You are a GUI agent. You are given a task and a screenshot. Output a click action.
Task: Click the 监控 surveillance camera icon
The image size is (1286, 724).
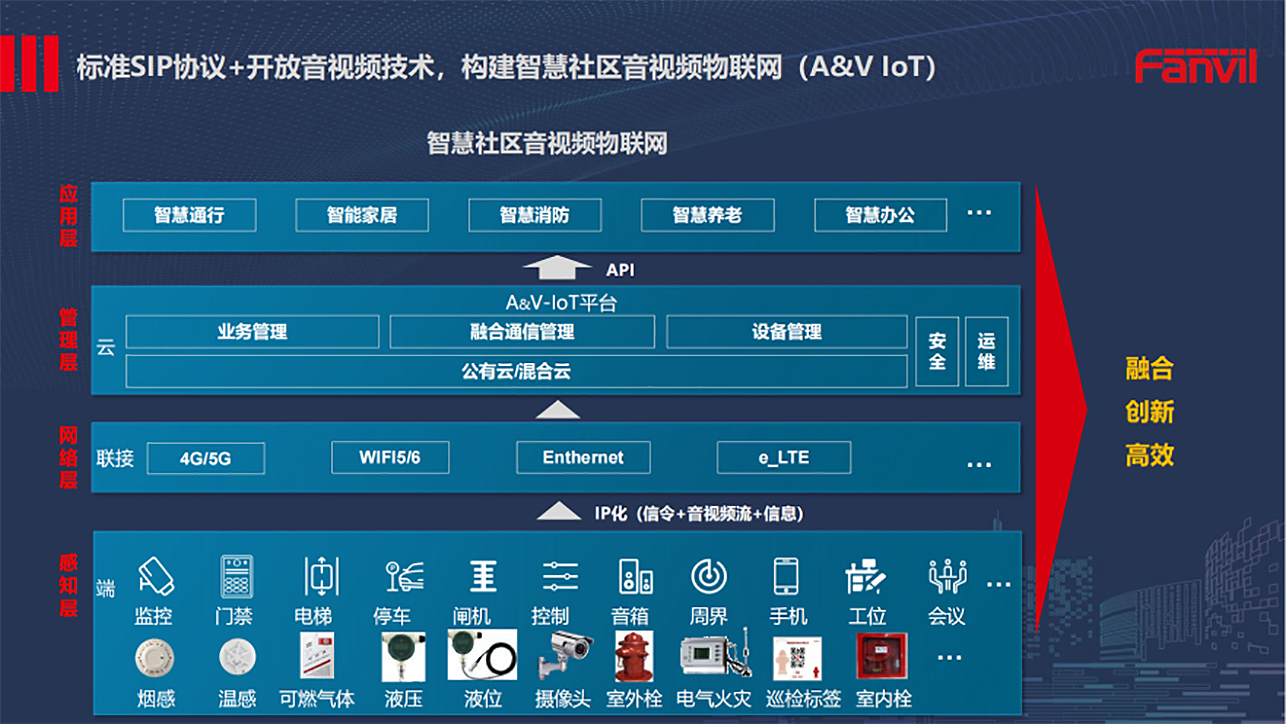(x=155, y=576)
